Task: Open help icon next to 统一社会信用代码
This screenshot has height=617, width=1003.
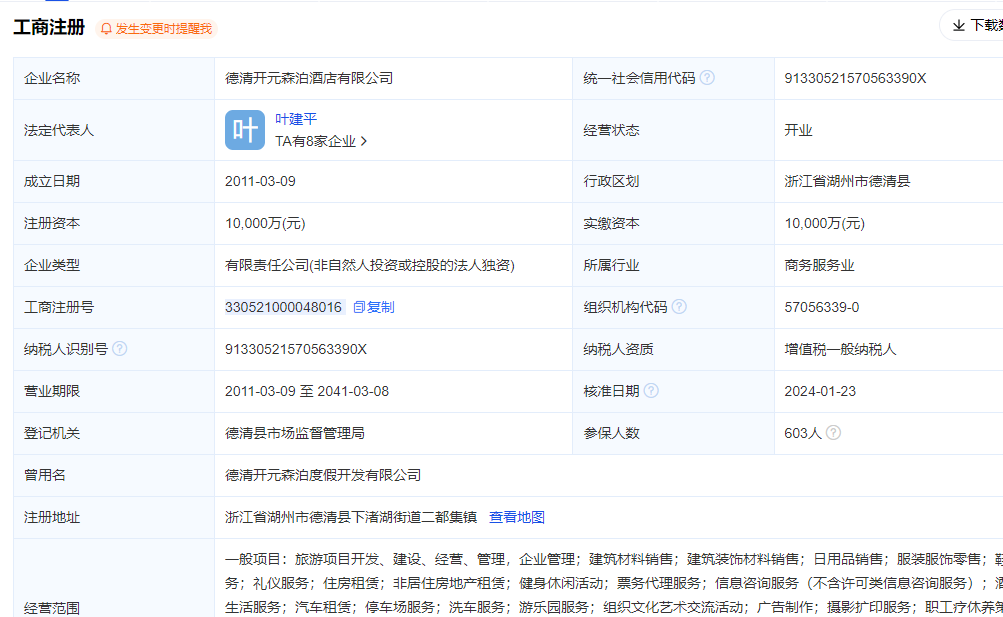Action: 707,77
